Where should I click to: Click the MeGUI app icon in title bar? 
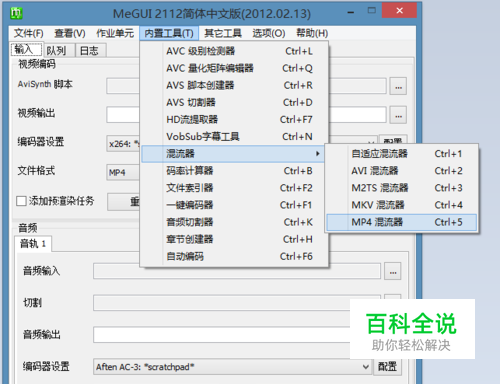pos(16,13)
